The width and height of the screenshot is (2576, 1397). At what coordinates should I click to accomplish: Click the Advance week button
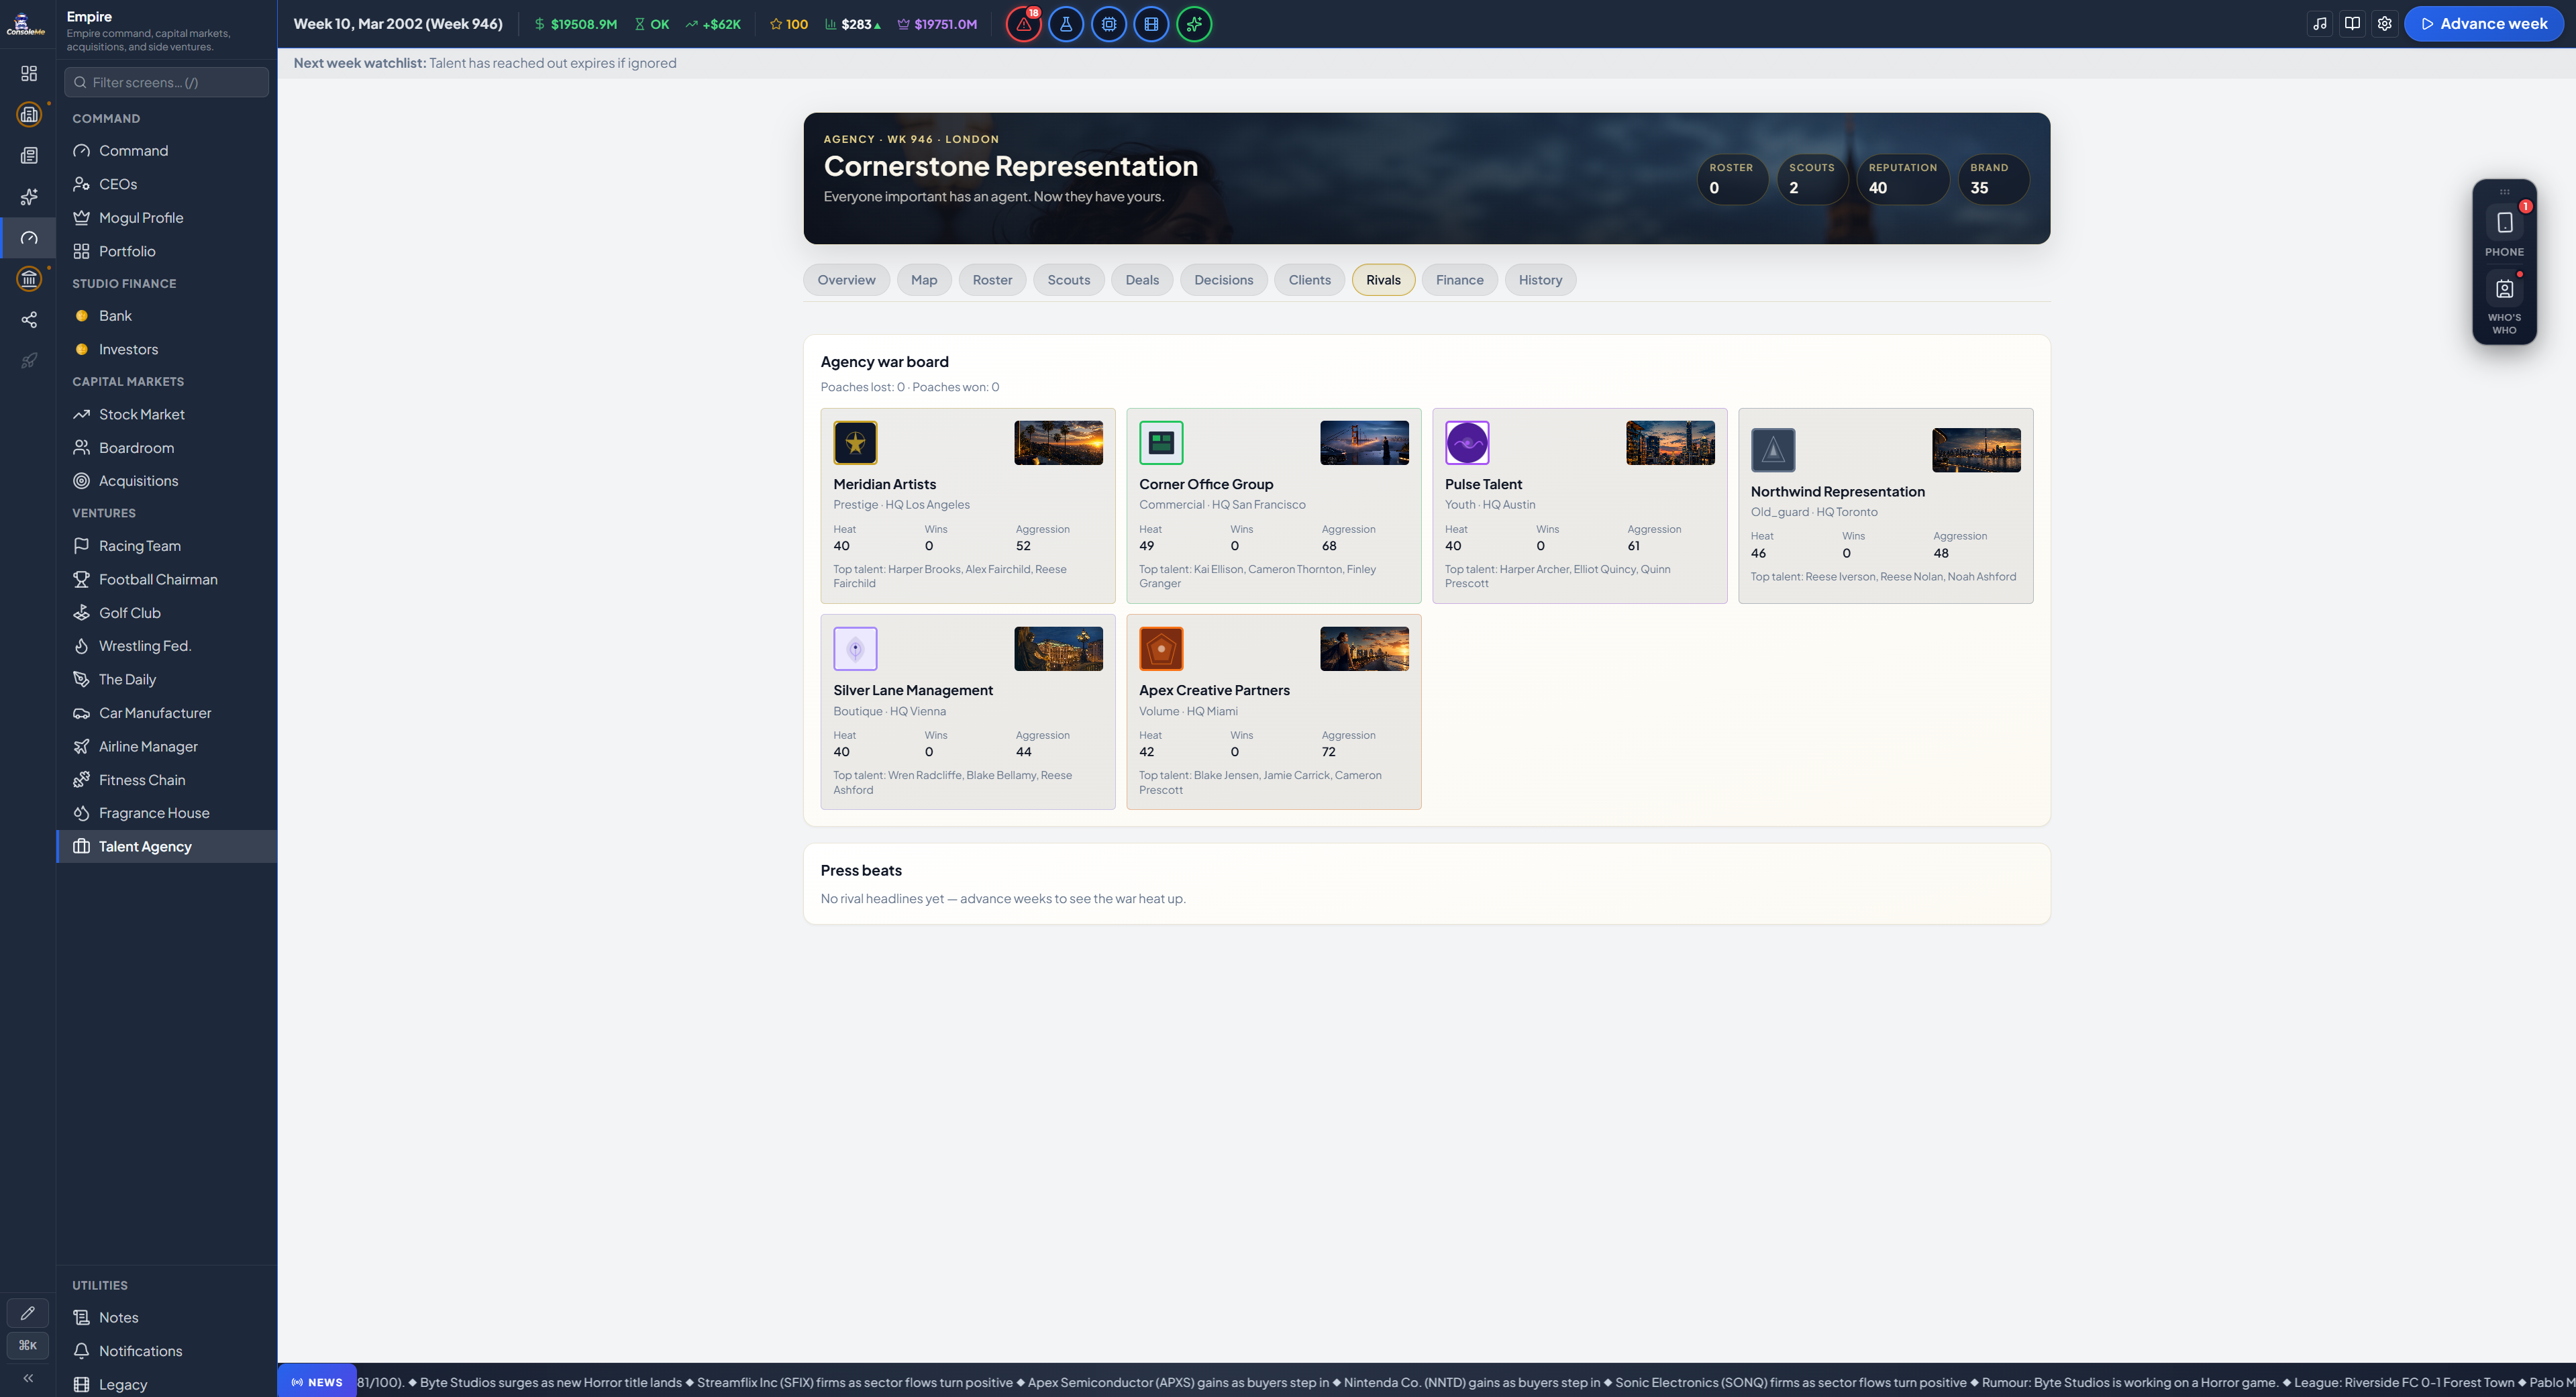(2483, 24)
